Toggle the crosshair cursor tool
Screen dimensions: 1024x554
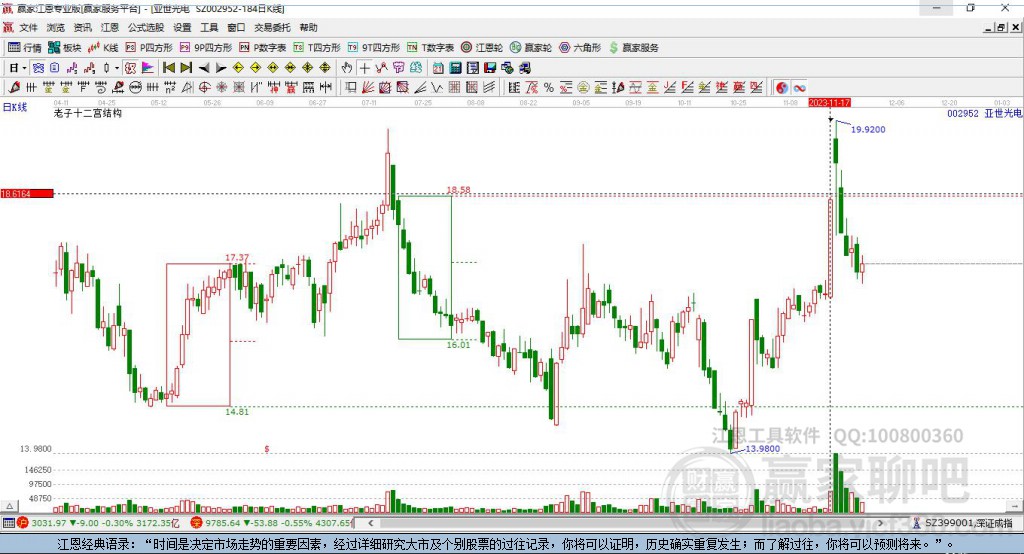coord(364,68)
